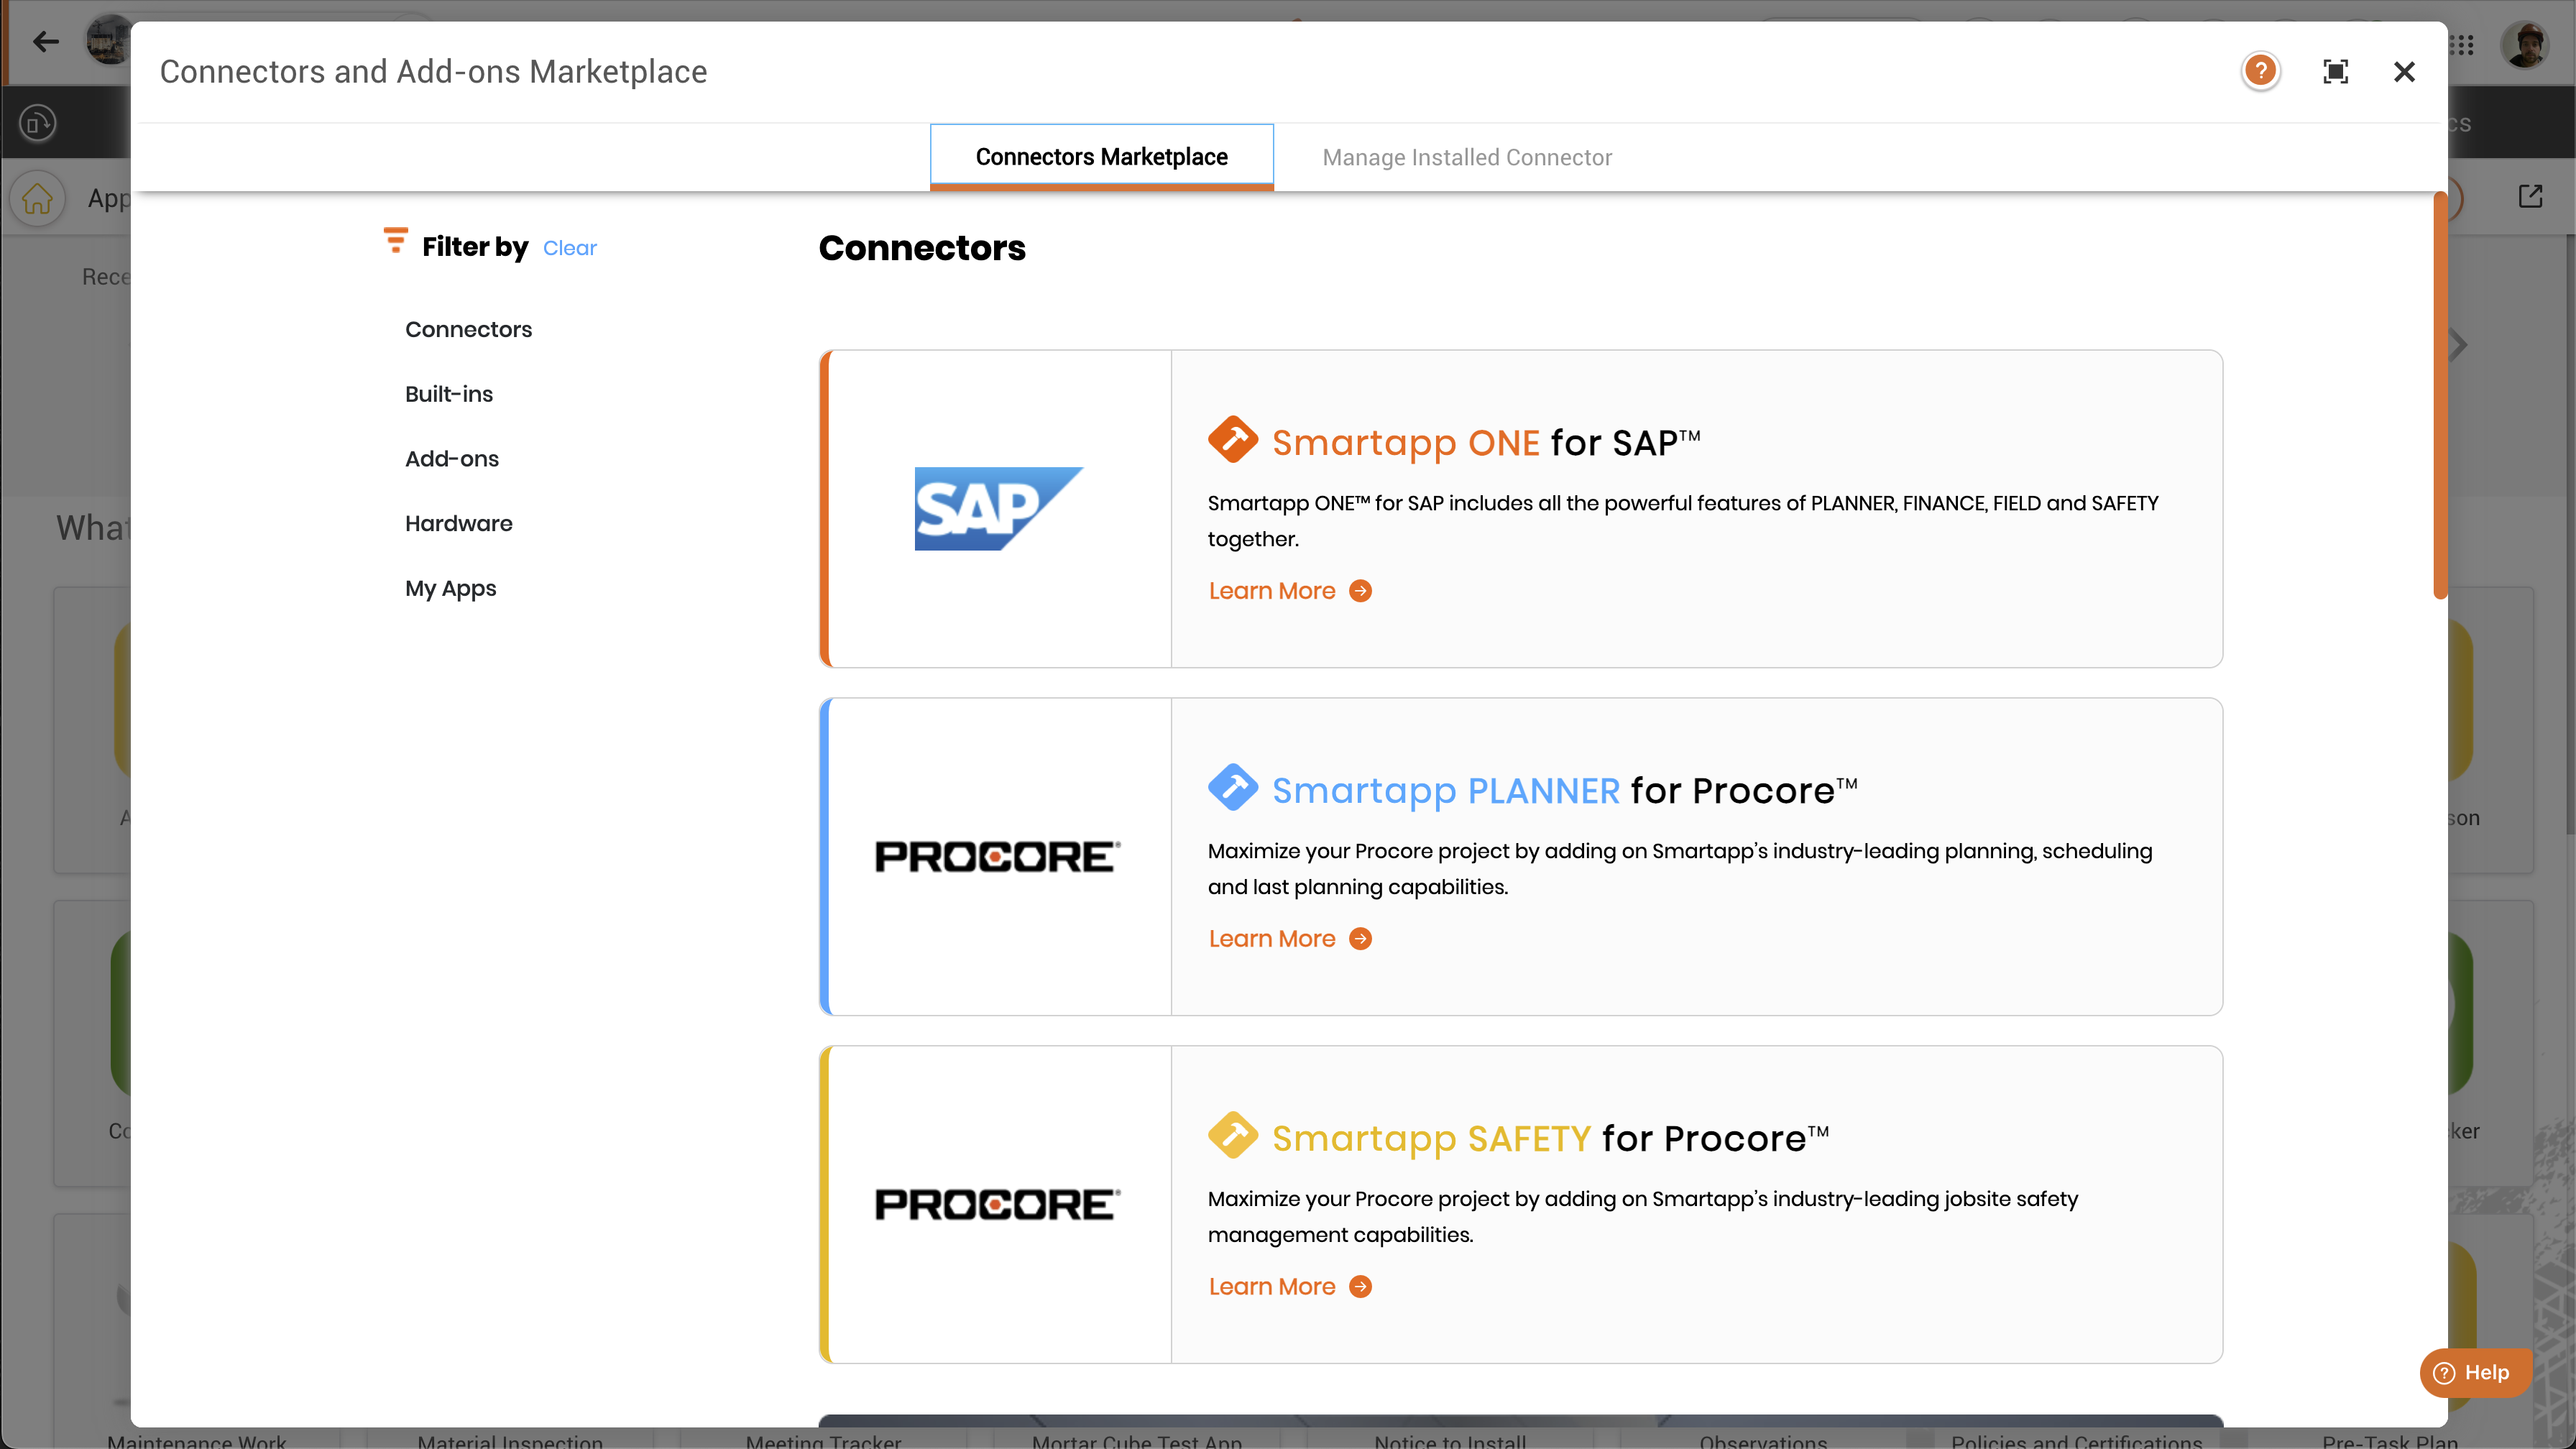
Task: Select the Connectors Marketplace tab
Action: (1101, 157)
